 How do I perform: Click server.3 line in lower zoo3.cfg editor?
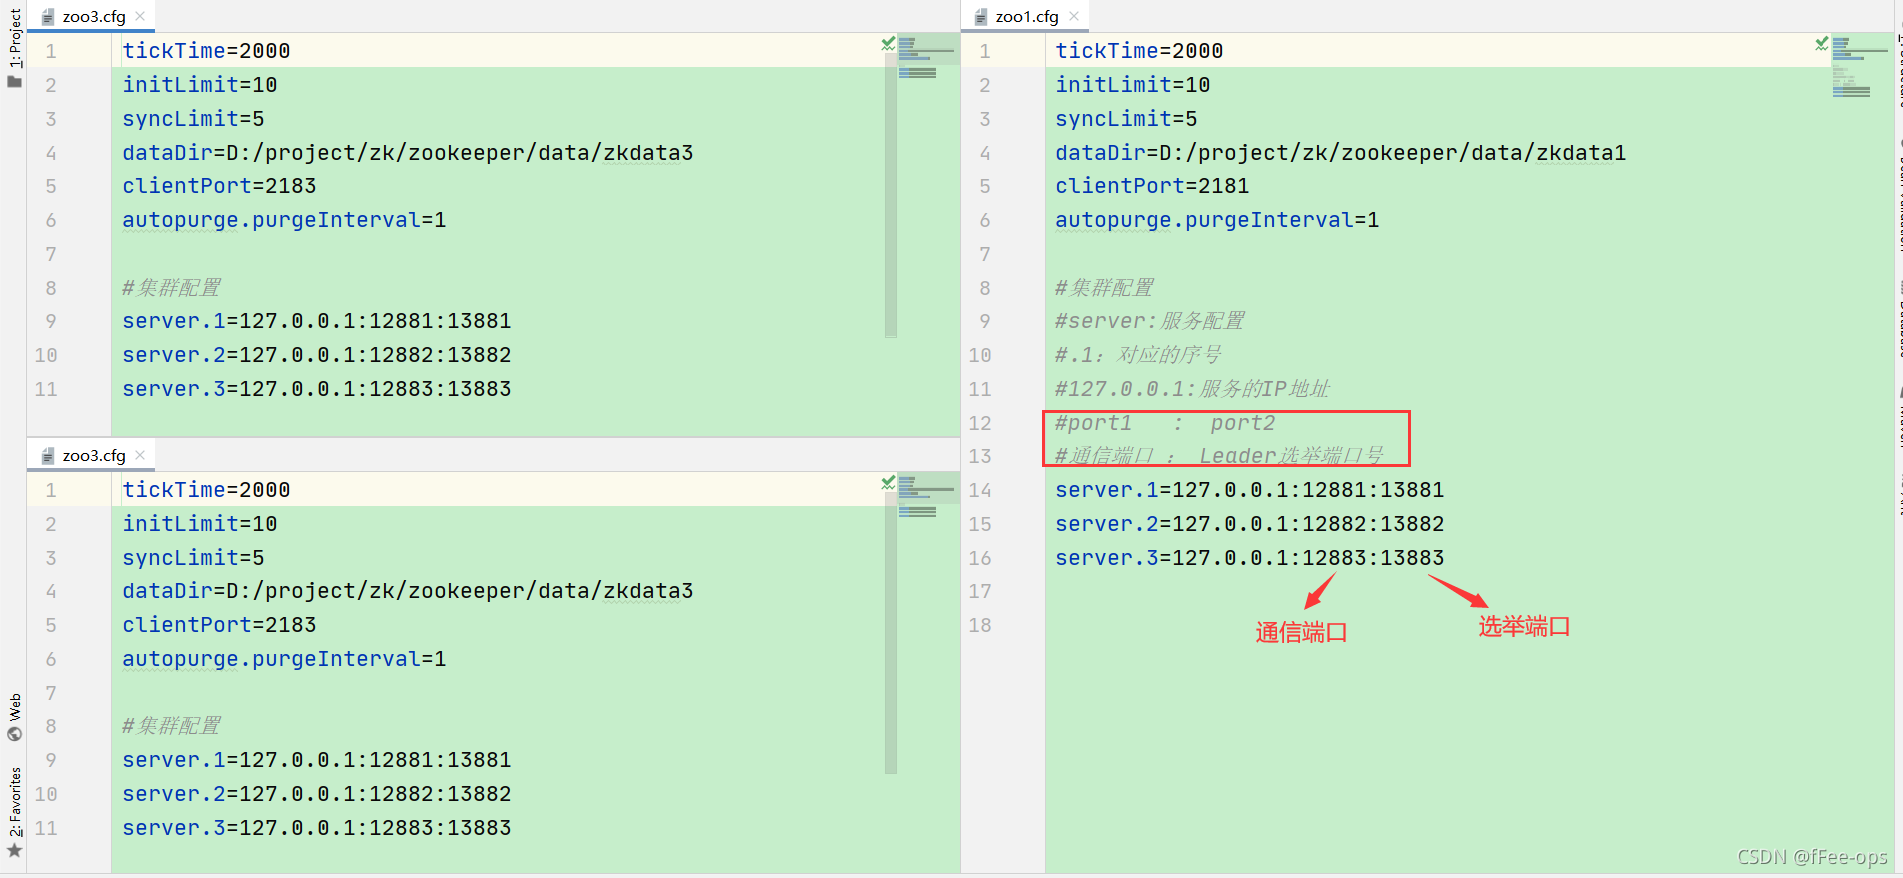[316, 828]
